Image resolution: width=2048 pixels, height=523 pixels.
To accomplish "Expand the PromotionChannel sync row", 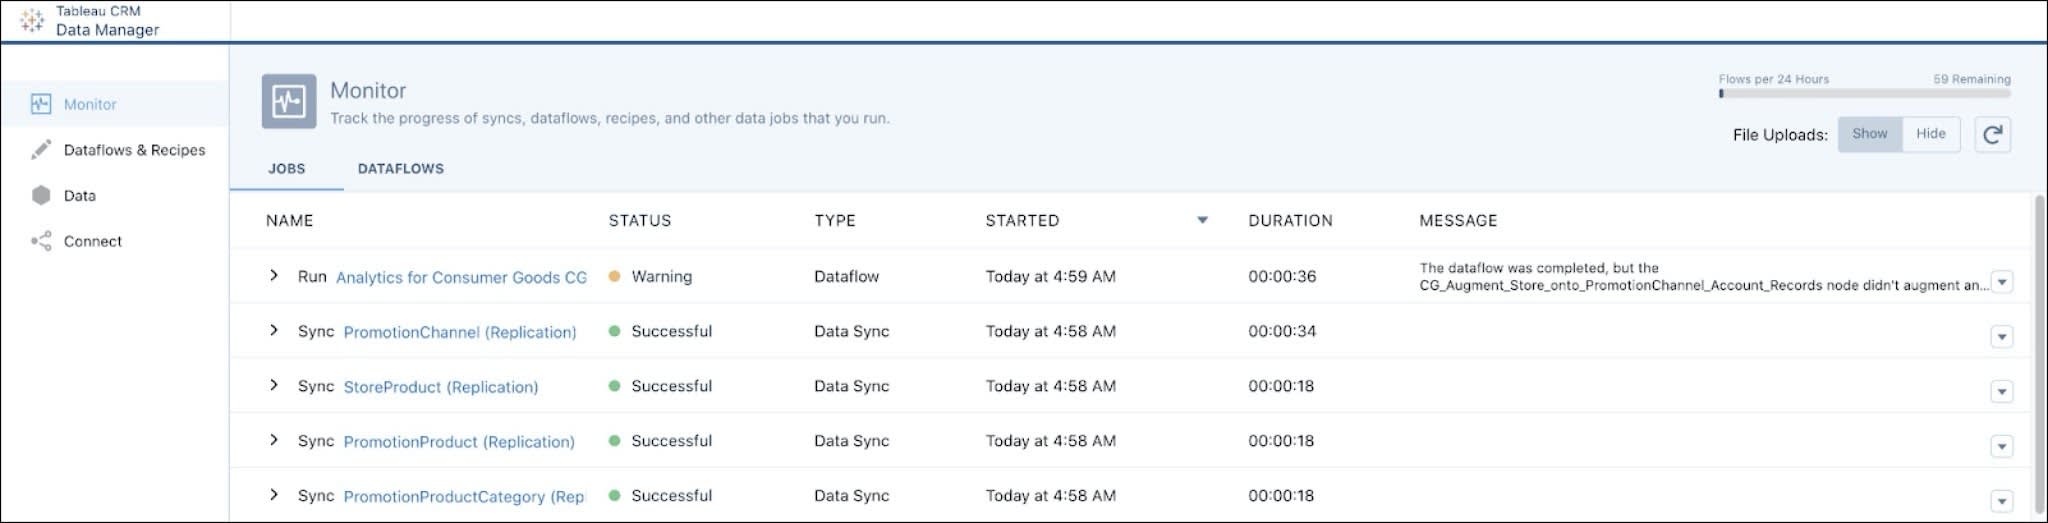I will 273,330.
